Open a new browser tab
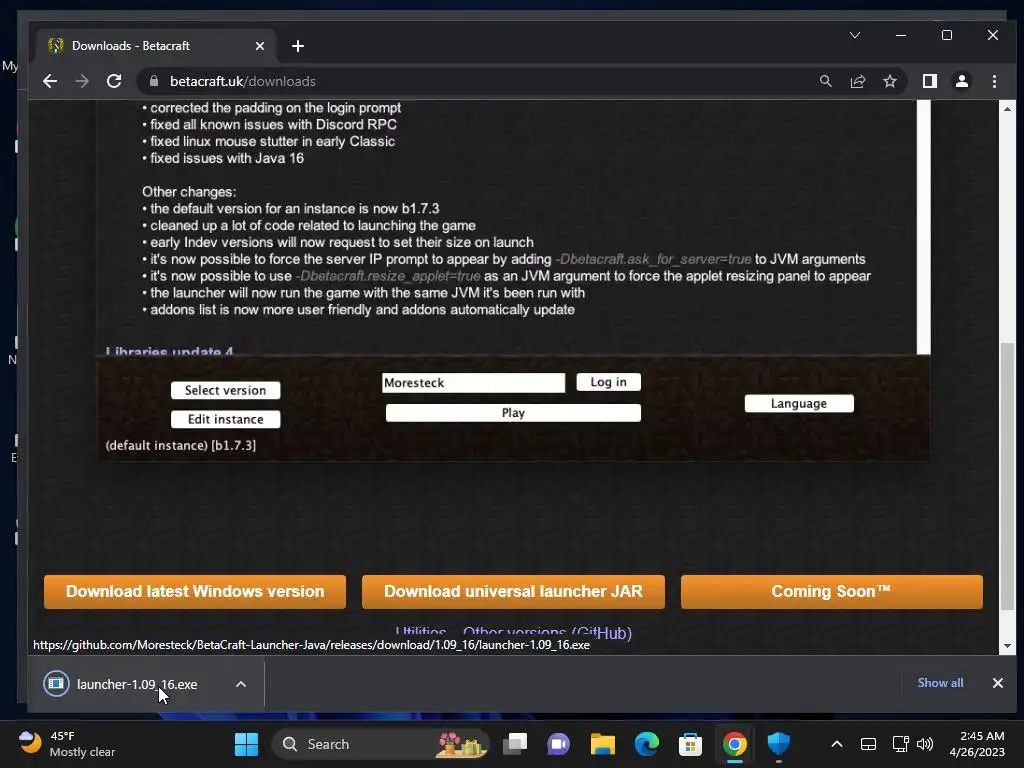The image size is (1024, 768). (298, 46)
